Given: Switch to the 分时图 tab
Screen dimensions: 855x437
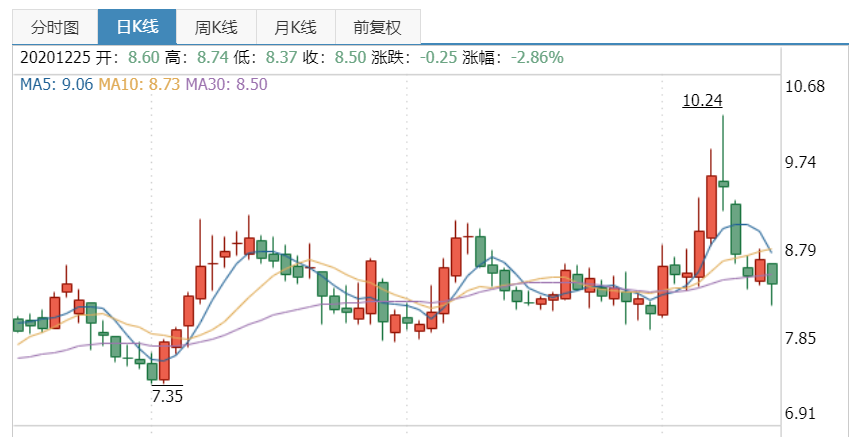Looking at the screenshot, I should click(55, 27).
